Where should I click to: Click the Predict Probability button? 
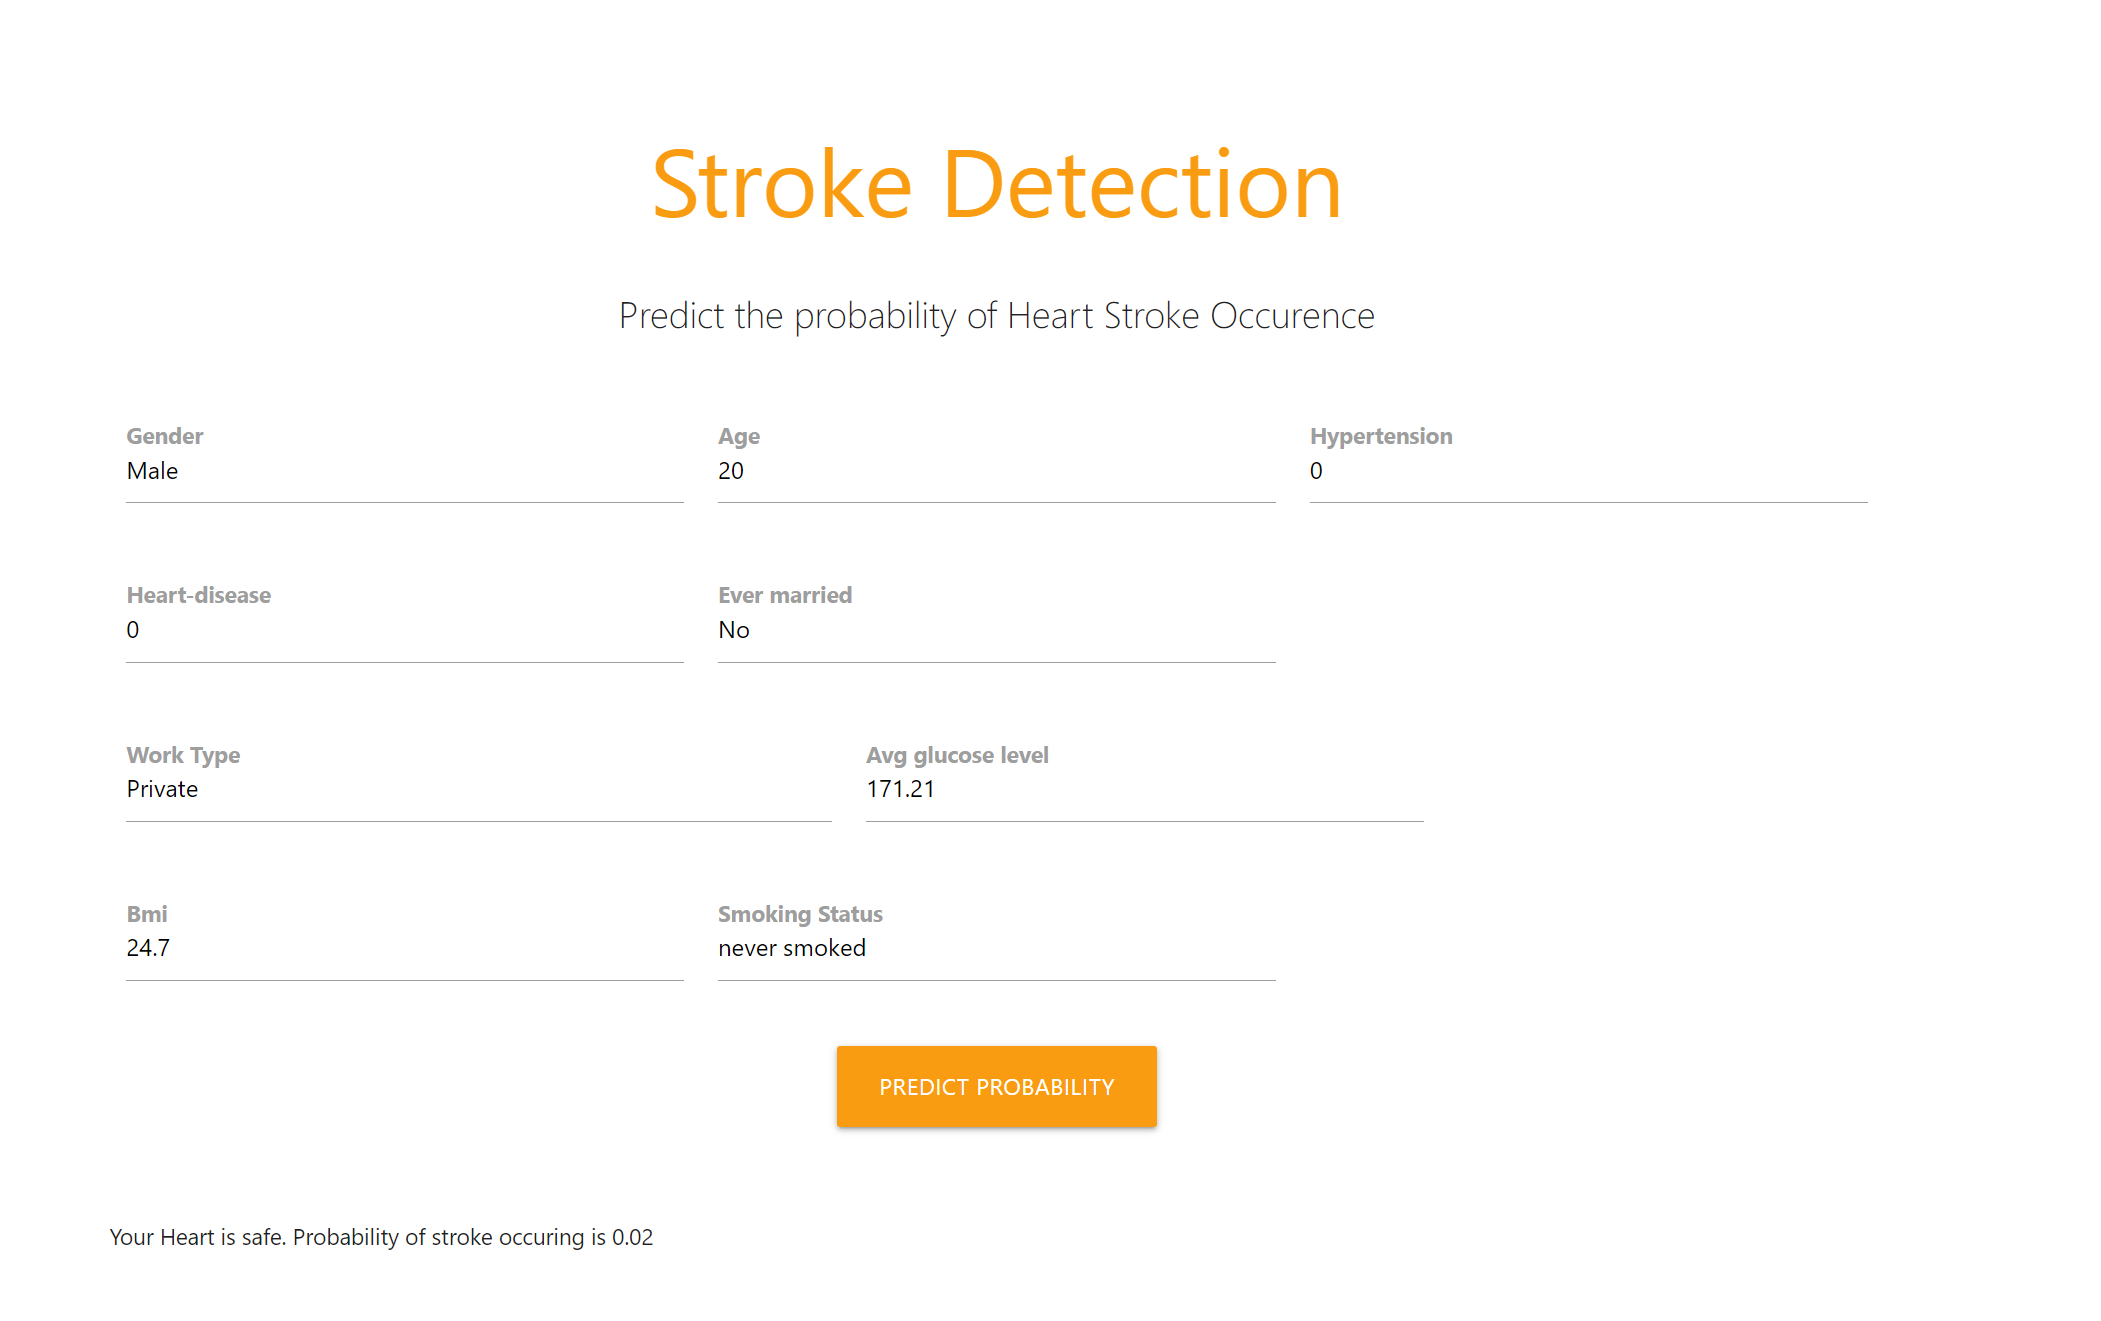(996, 1087)
